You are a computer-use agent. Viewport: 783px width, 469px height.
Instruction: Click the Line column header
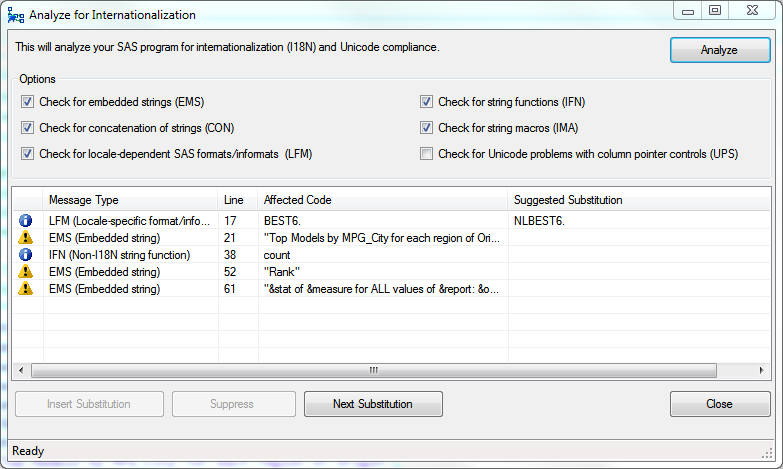tap(237, 200)
